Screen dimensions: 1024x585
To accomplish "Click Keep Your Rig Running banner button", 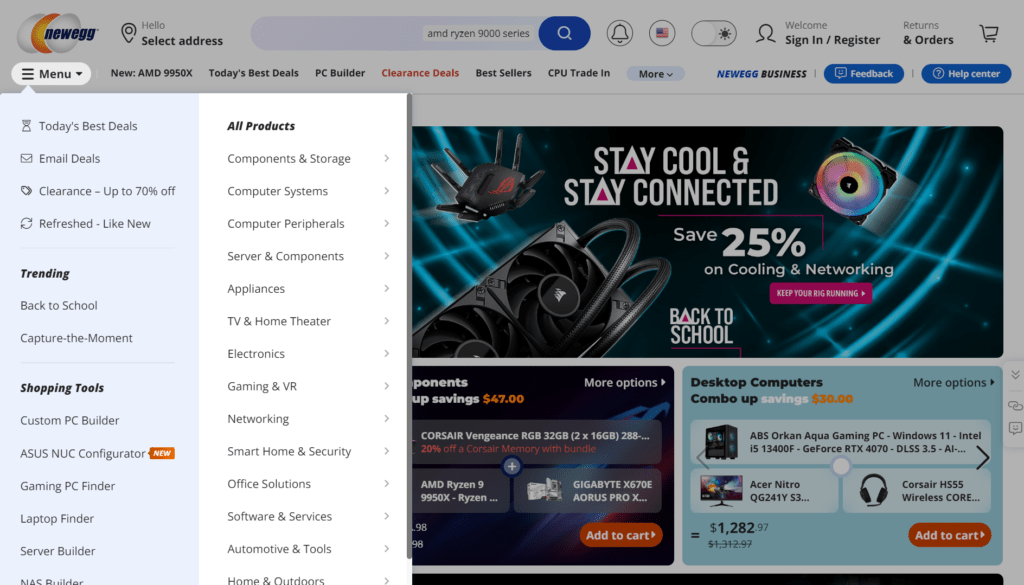I will (820, 293).
